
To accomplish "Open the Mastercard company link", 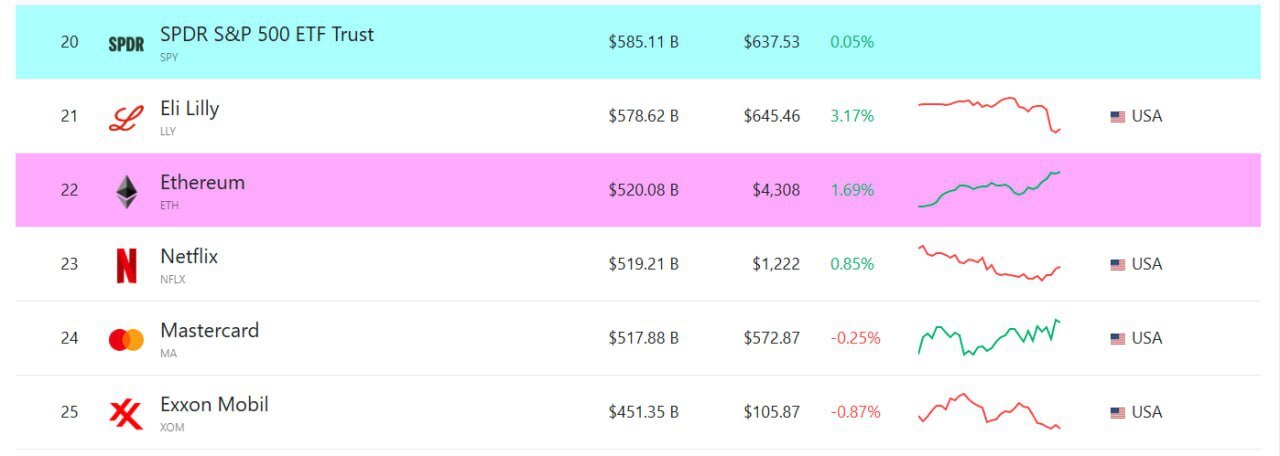I will [209, 330].
